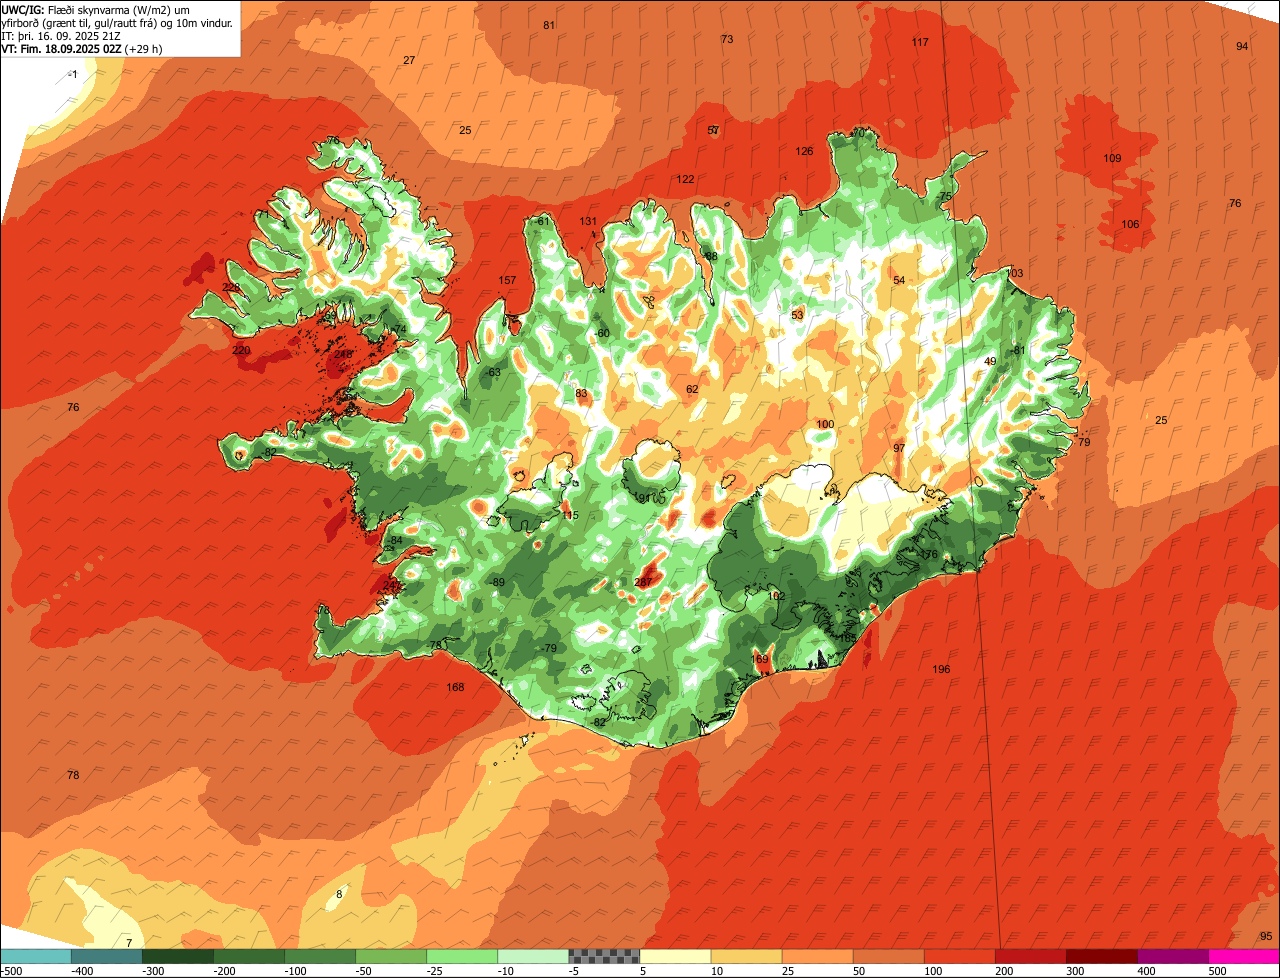The height and width of the screenshot is (978, 1280).
Task: Click the legend label '-400'
Action: point(83,971)
